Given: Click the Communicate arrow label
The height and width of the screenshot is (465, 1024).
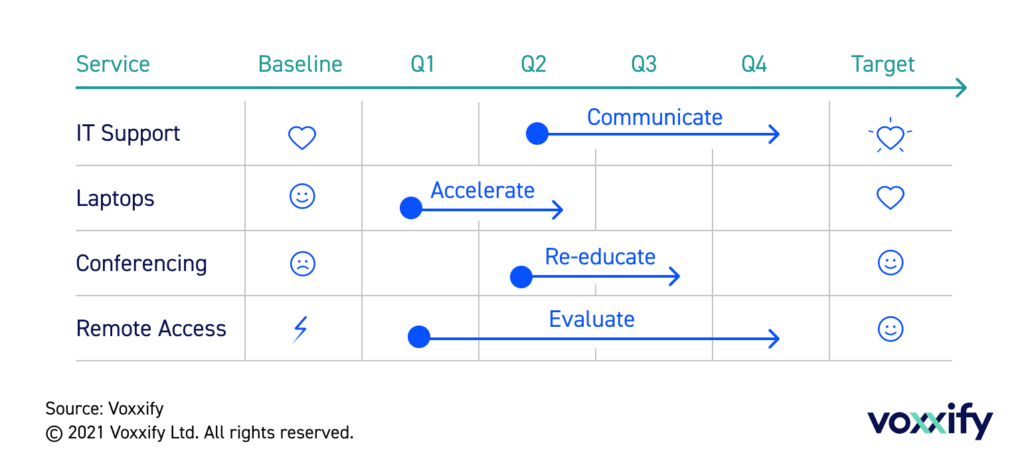Looking at the screenshot, I should (x=654, y=118).
